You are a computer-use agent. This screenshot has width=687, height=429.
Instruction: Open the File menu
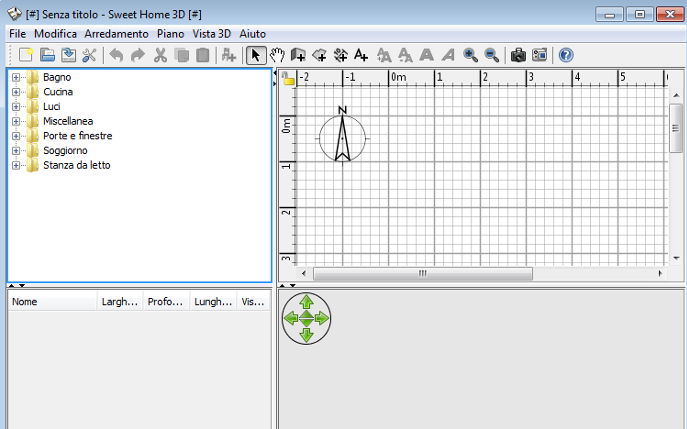(18, 34)
